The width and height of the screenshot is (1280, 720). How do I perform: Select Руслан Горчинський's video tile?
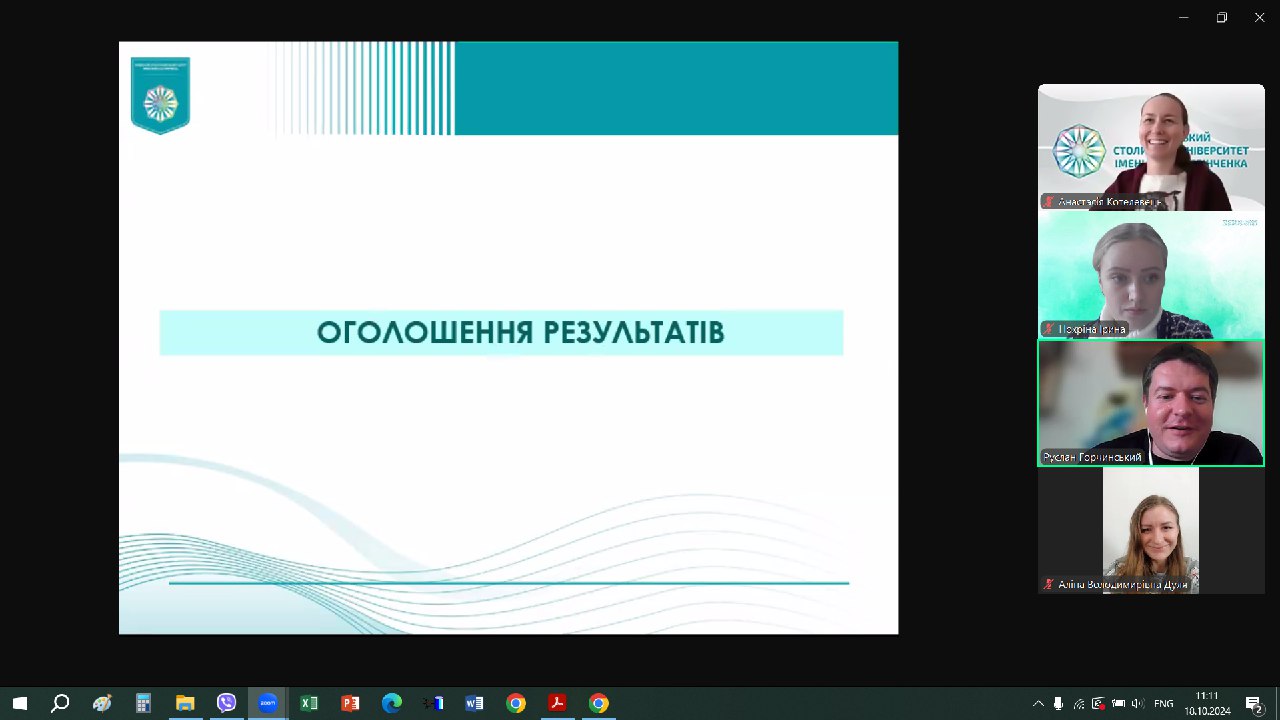pyautogui.click(x=1150, y=403)
